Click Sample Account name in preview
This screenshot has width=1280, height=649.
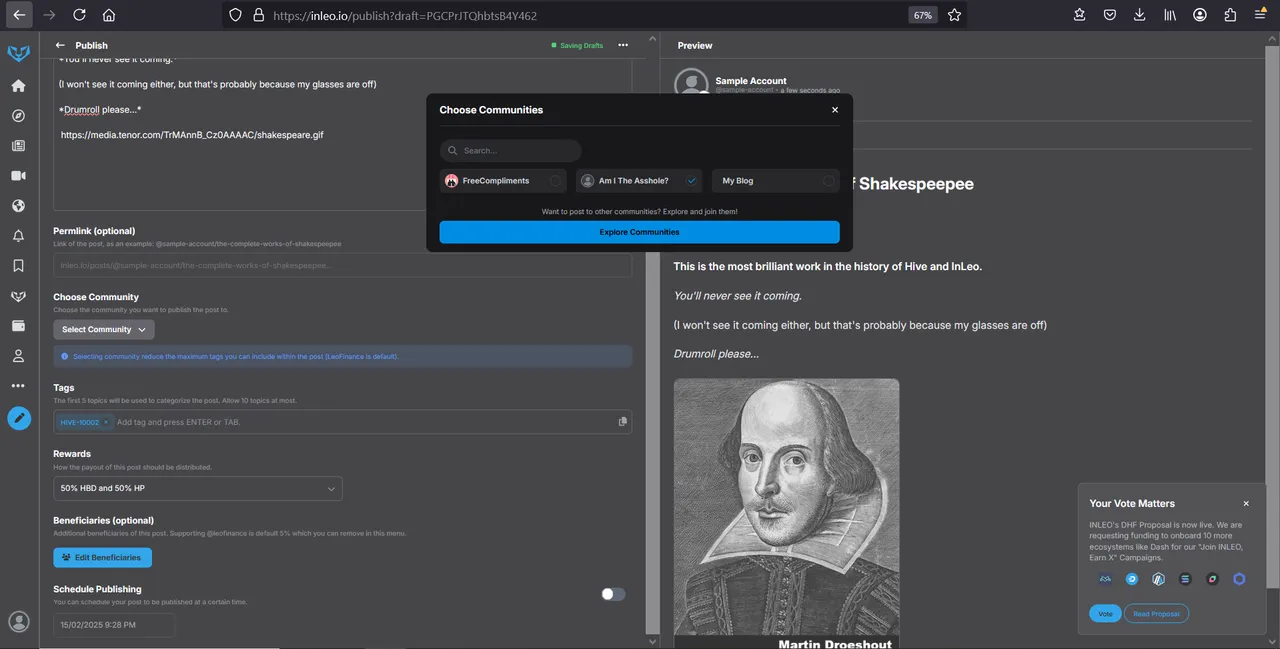pyautogui.click(x=751, y=81)
